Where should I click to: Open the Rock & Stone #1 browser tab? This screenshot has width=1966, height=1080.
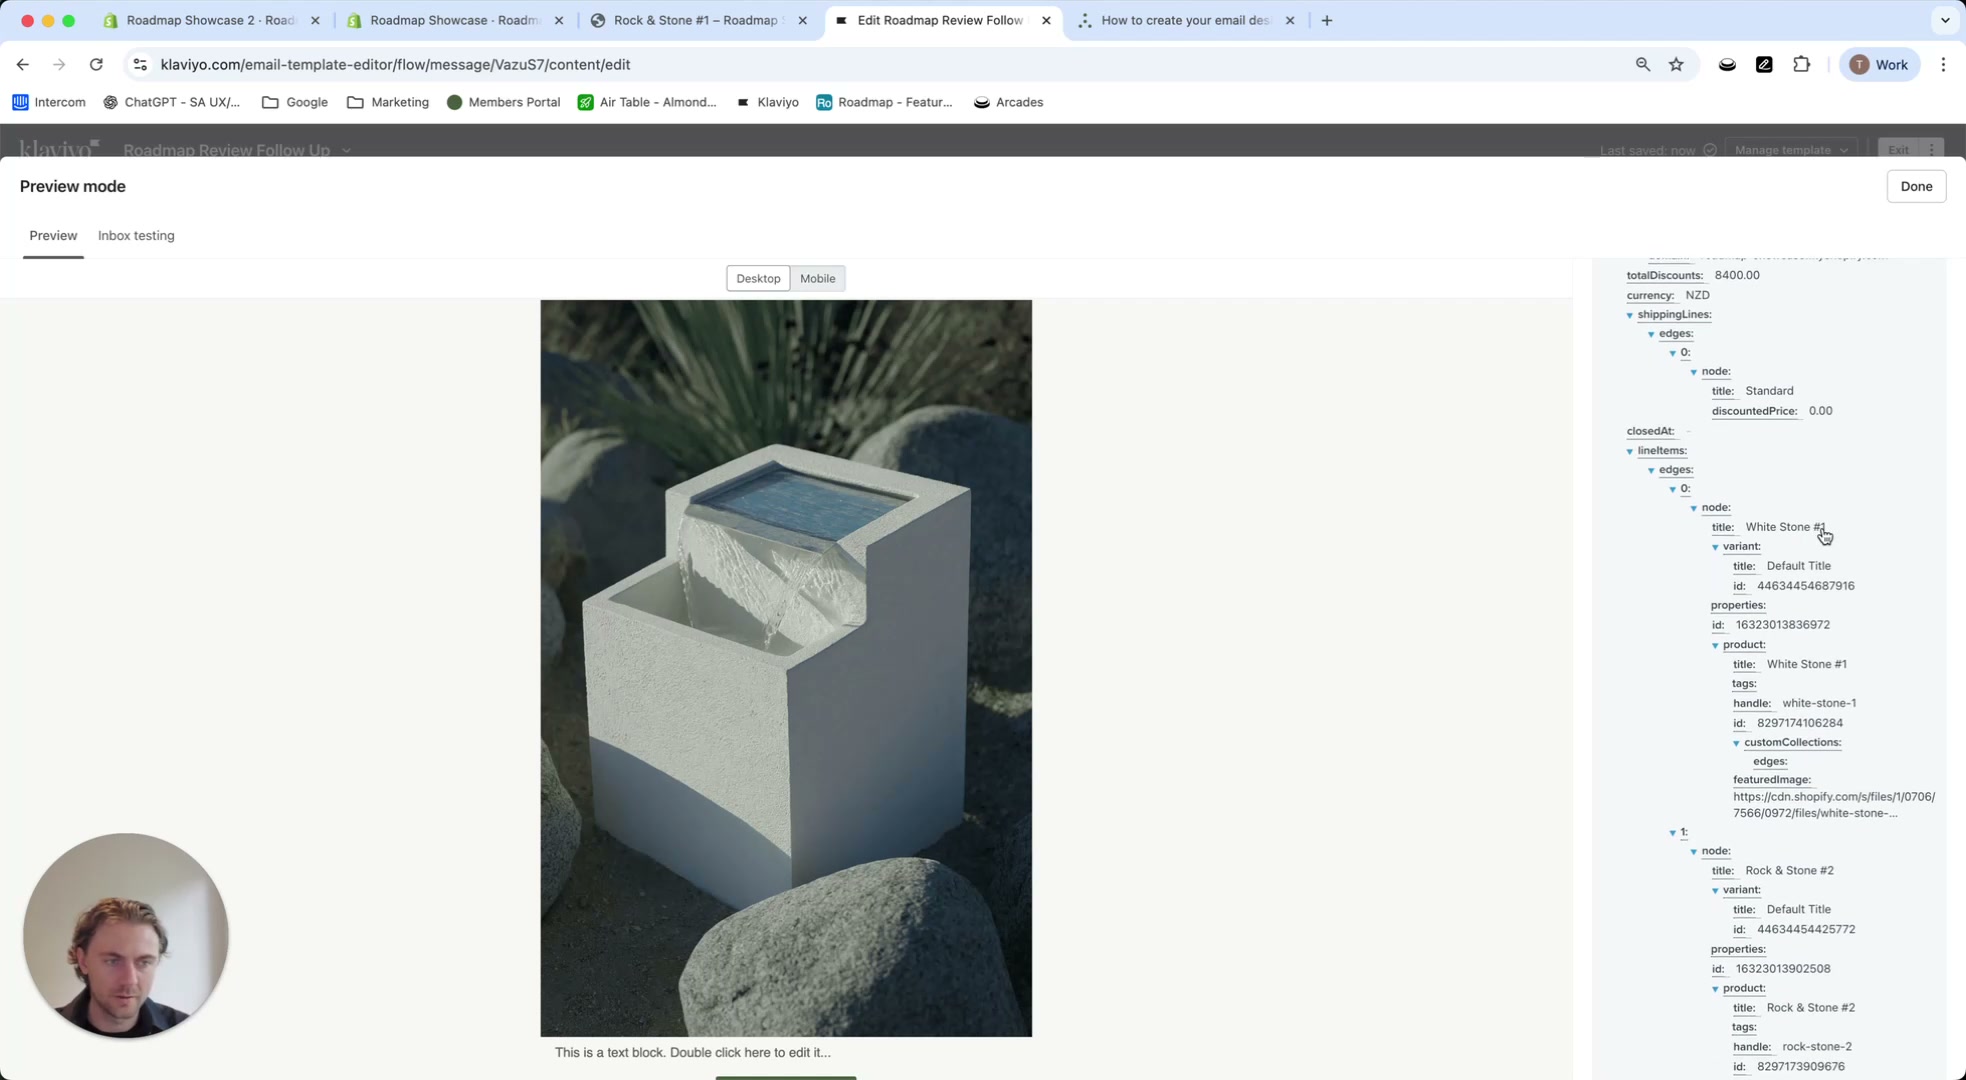(x=690, y=20)
